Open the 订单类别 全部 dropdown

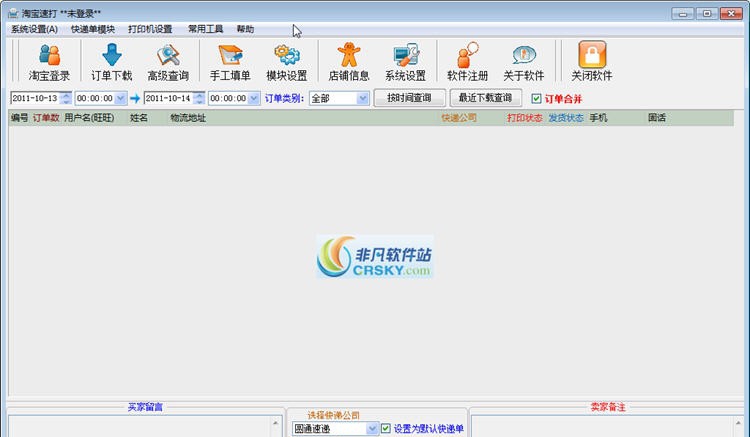363,98
